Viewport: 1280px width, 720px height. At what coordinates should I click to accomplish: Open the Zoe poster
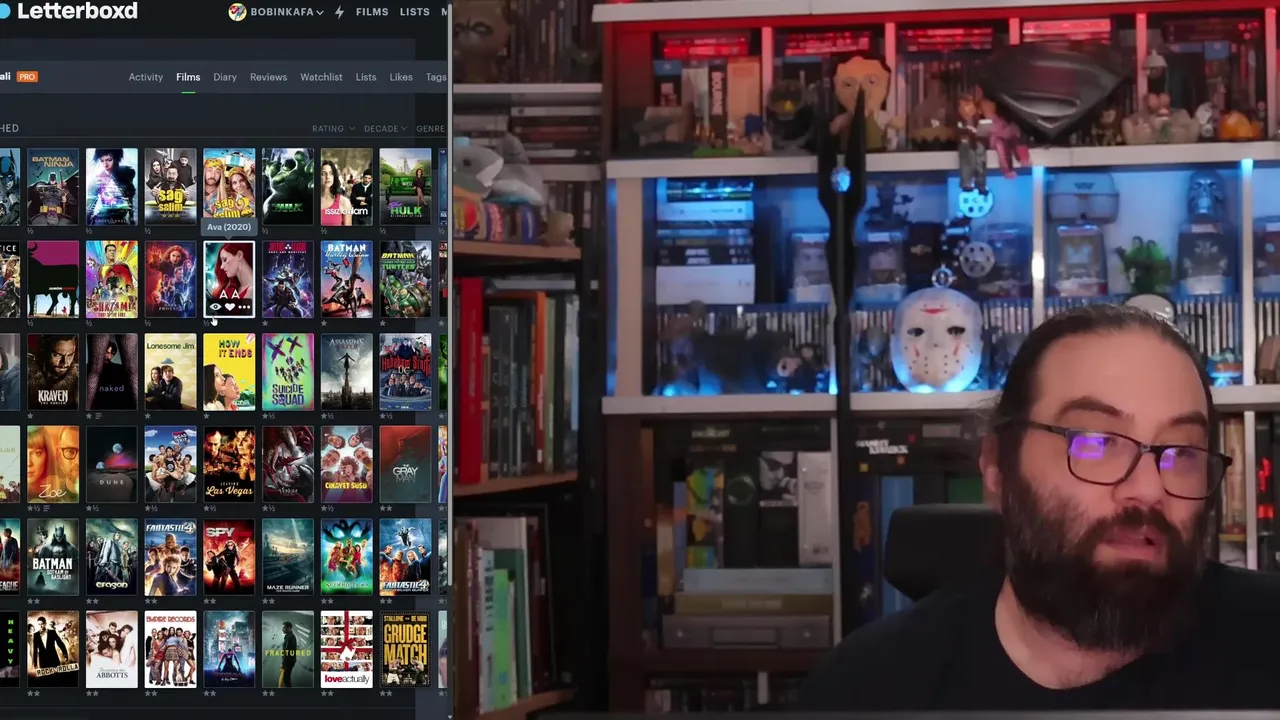click(53, 464)
